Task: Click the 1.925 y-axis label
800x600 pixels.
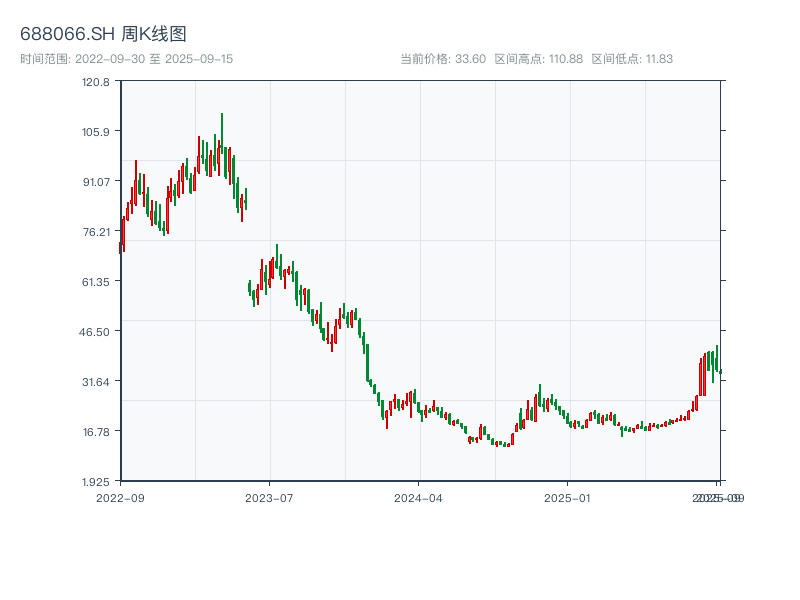Action: [96, 481]
